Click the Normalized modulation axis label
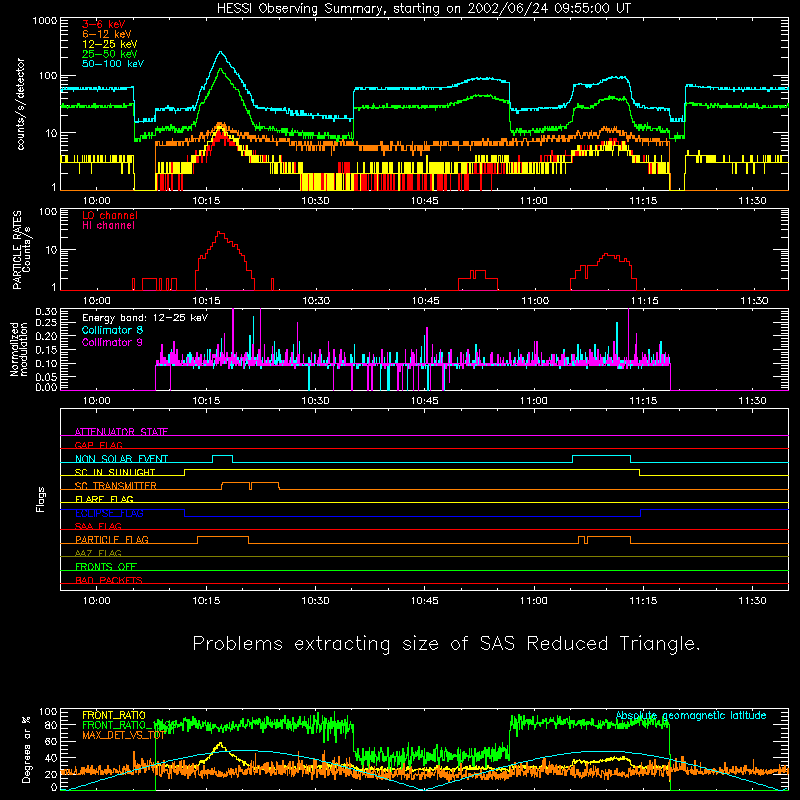This screenshot has width=800, height=800. (19, 350)
